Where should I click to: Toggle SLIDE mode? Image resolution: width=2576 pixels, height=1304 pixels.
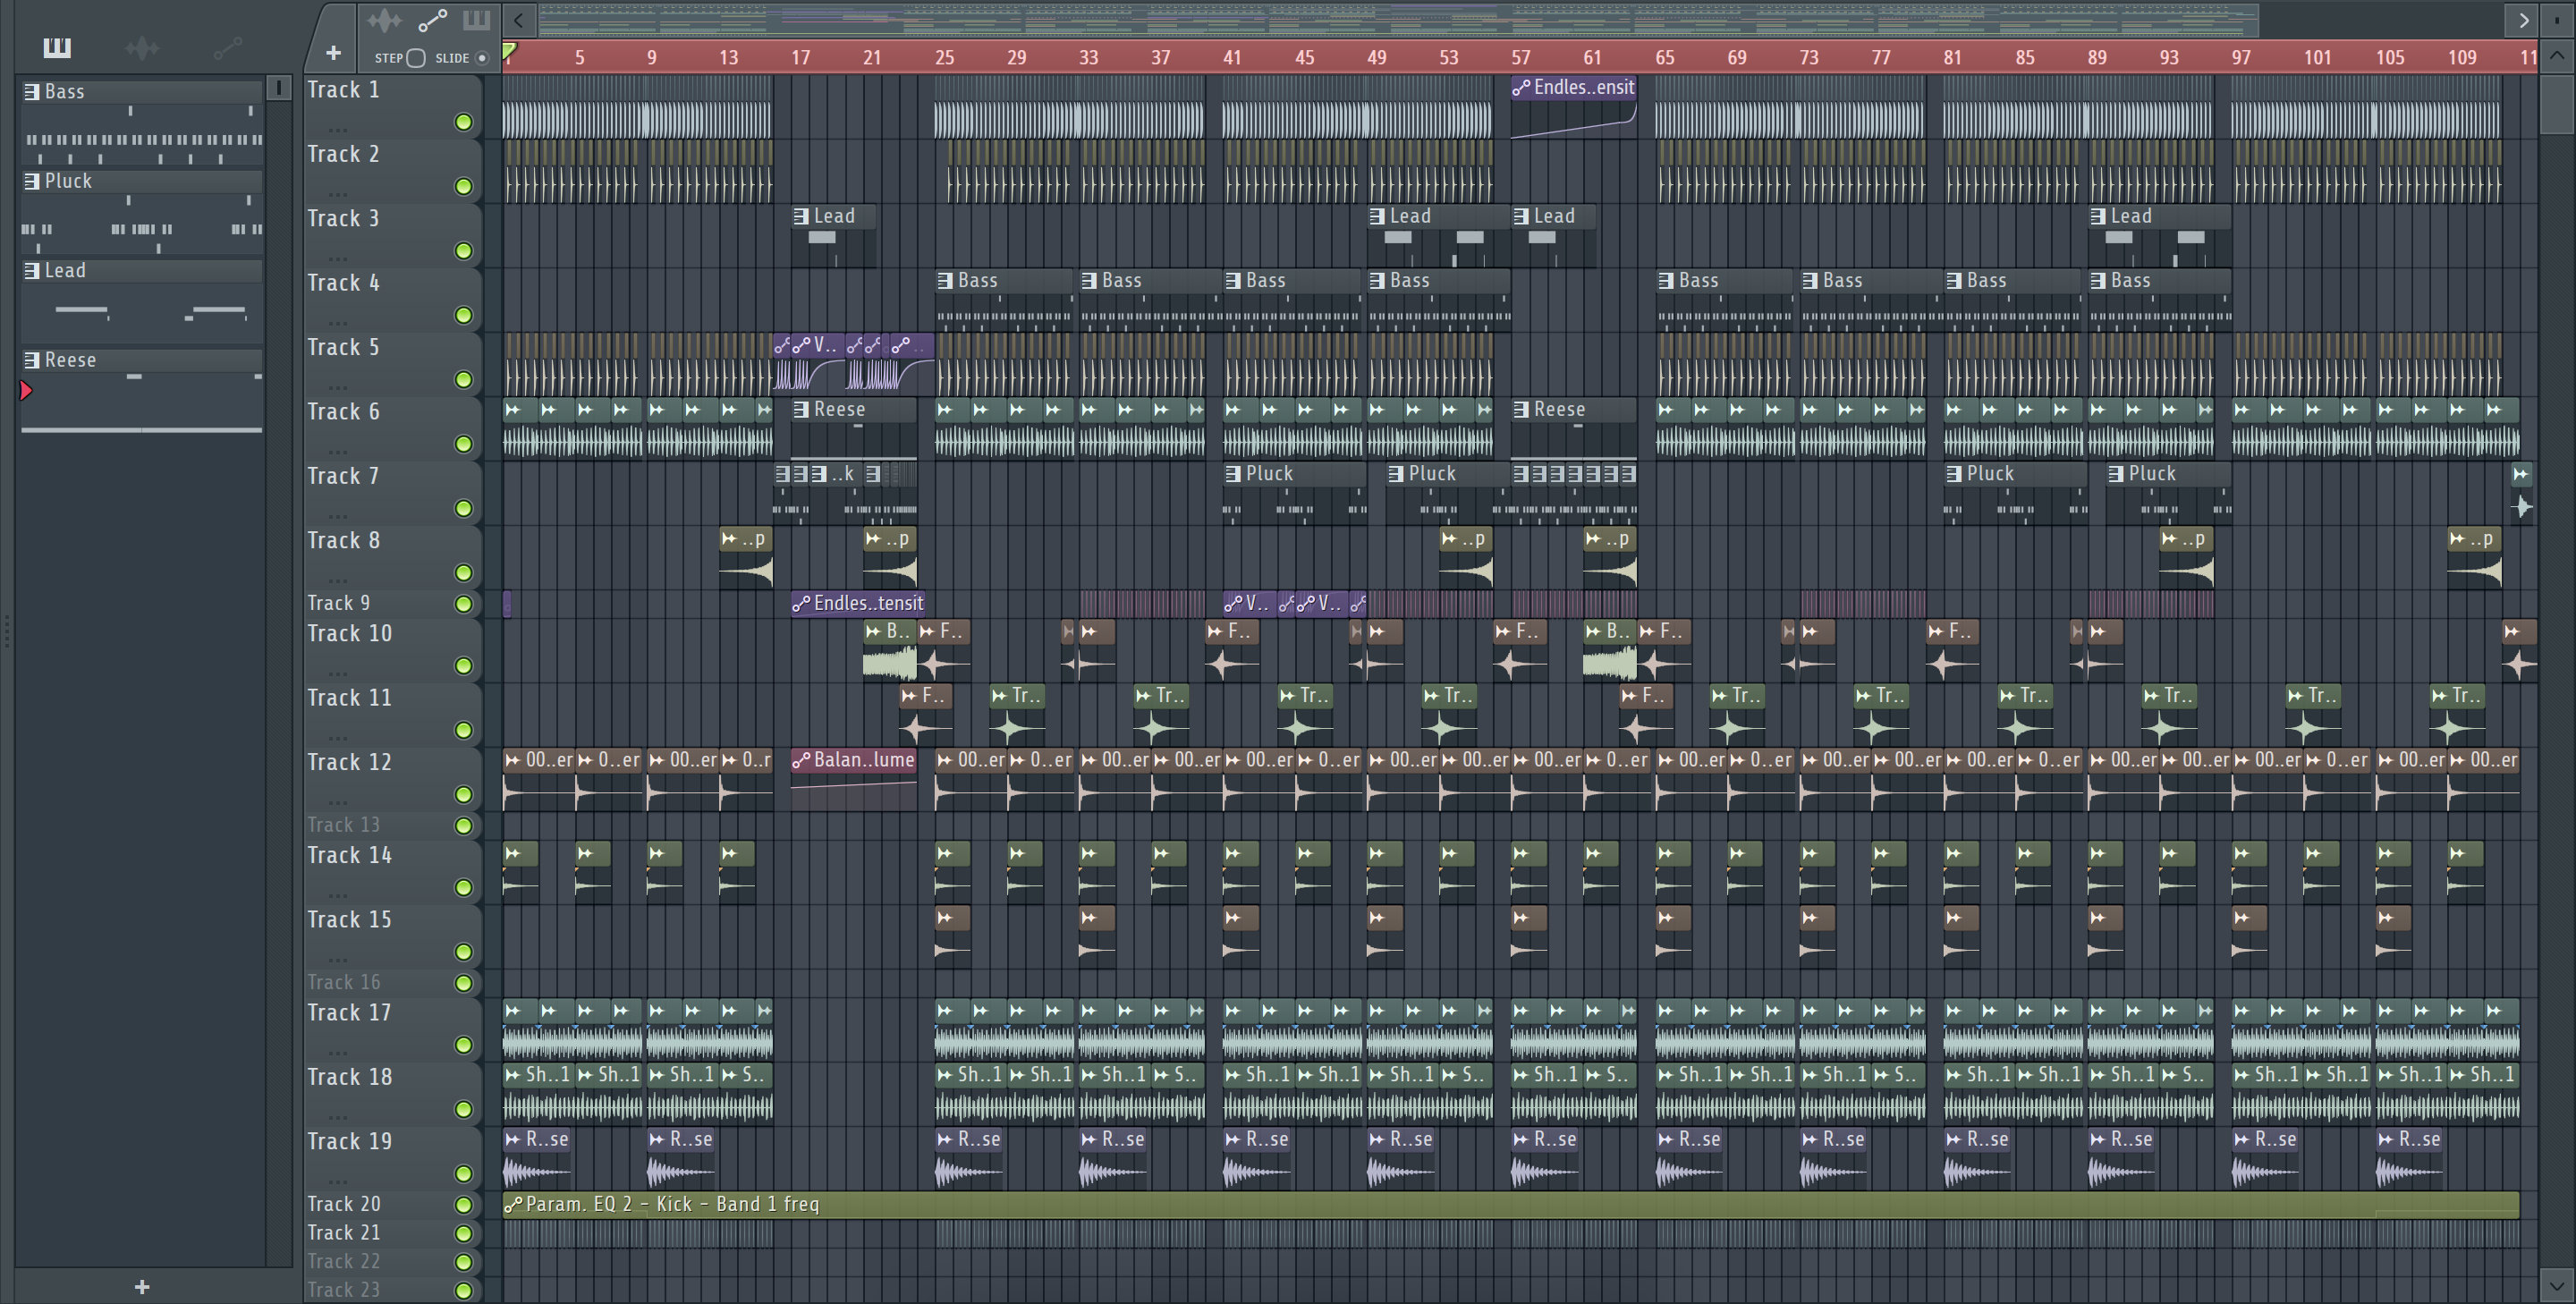point(482,58)
